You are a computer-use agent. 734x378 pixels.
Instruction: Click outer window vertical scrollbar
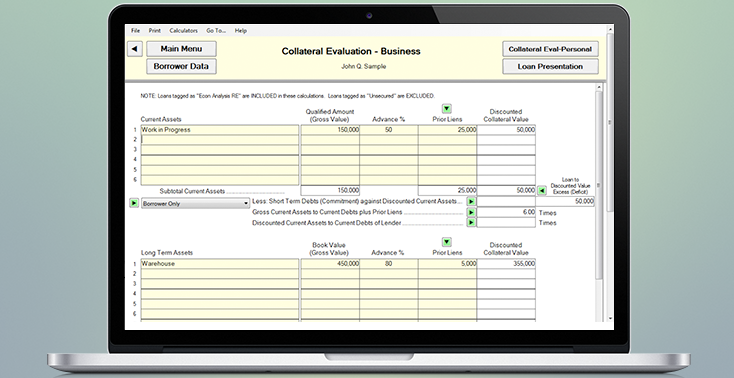pyautogui.click(x=610, y=122)
